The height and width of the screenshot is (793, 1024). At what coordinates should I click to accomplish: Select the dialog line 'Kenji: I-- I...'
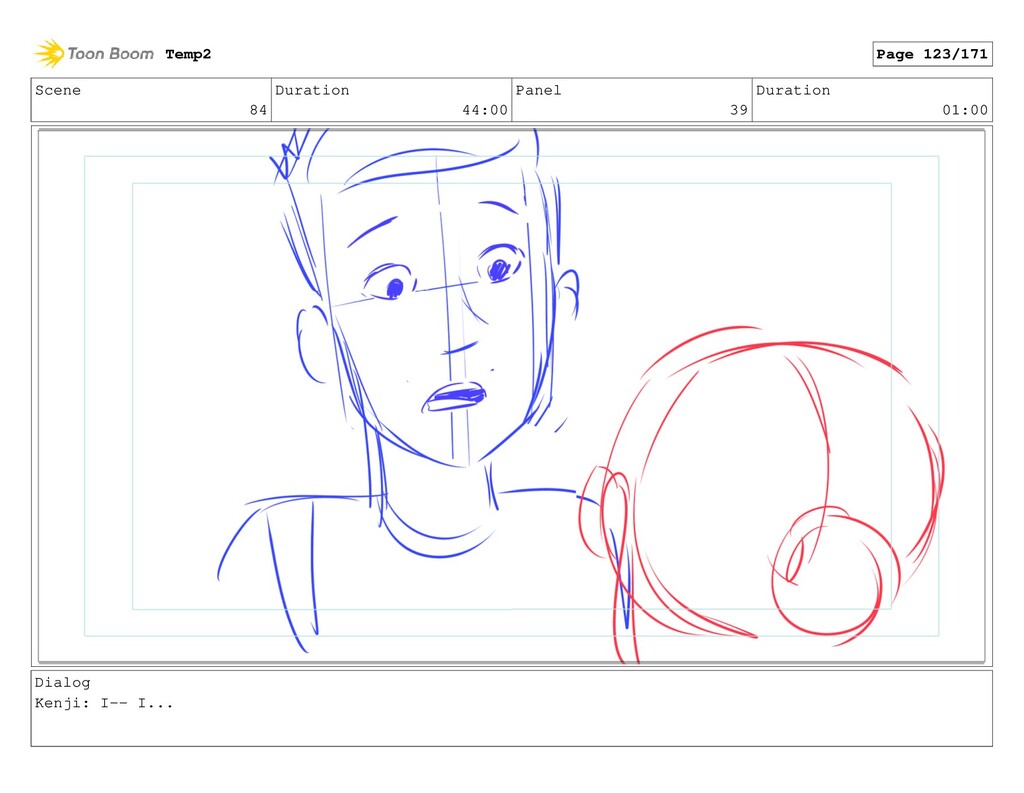click(x=104, y=704)
